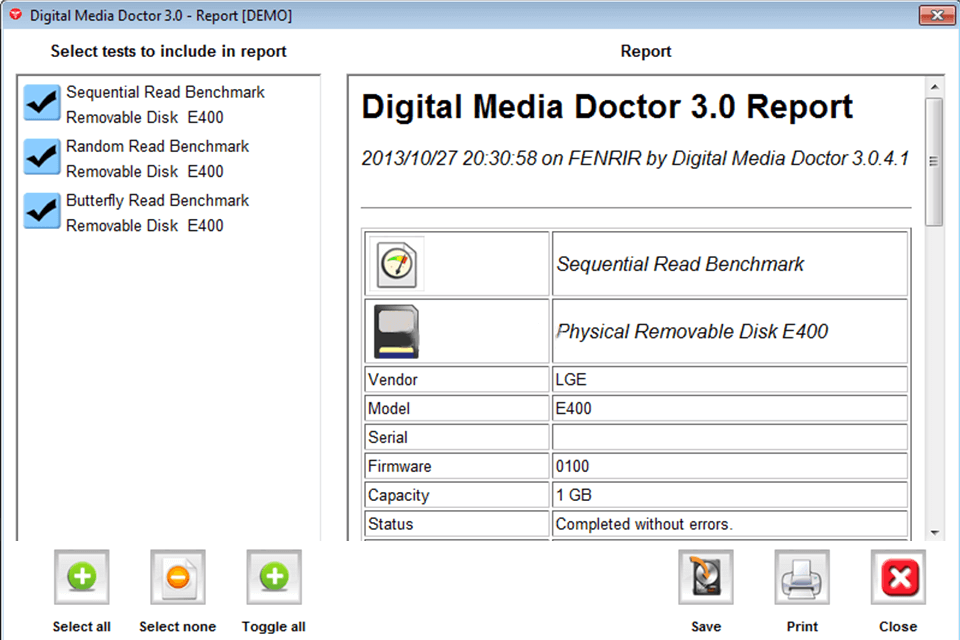Click the 'Firmware' table cell
This screenshot has height=640, width=960.
coord(457,466)
